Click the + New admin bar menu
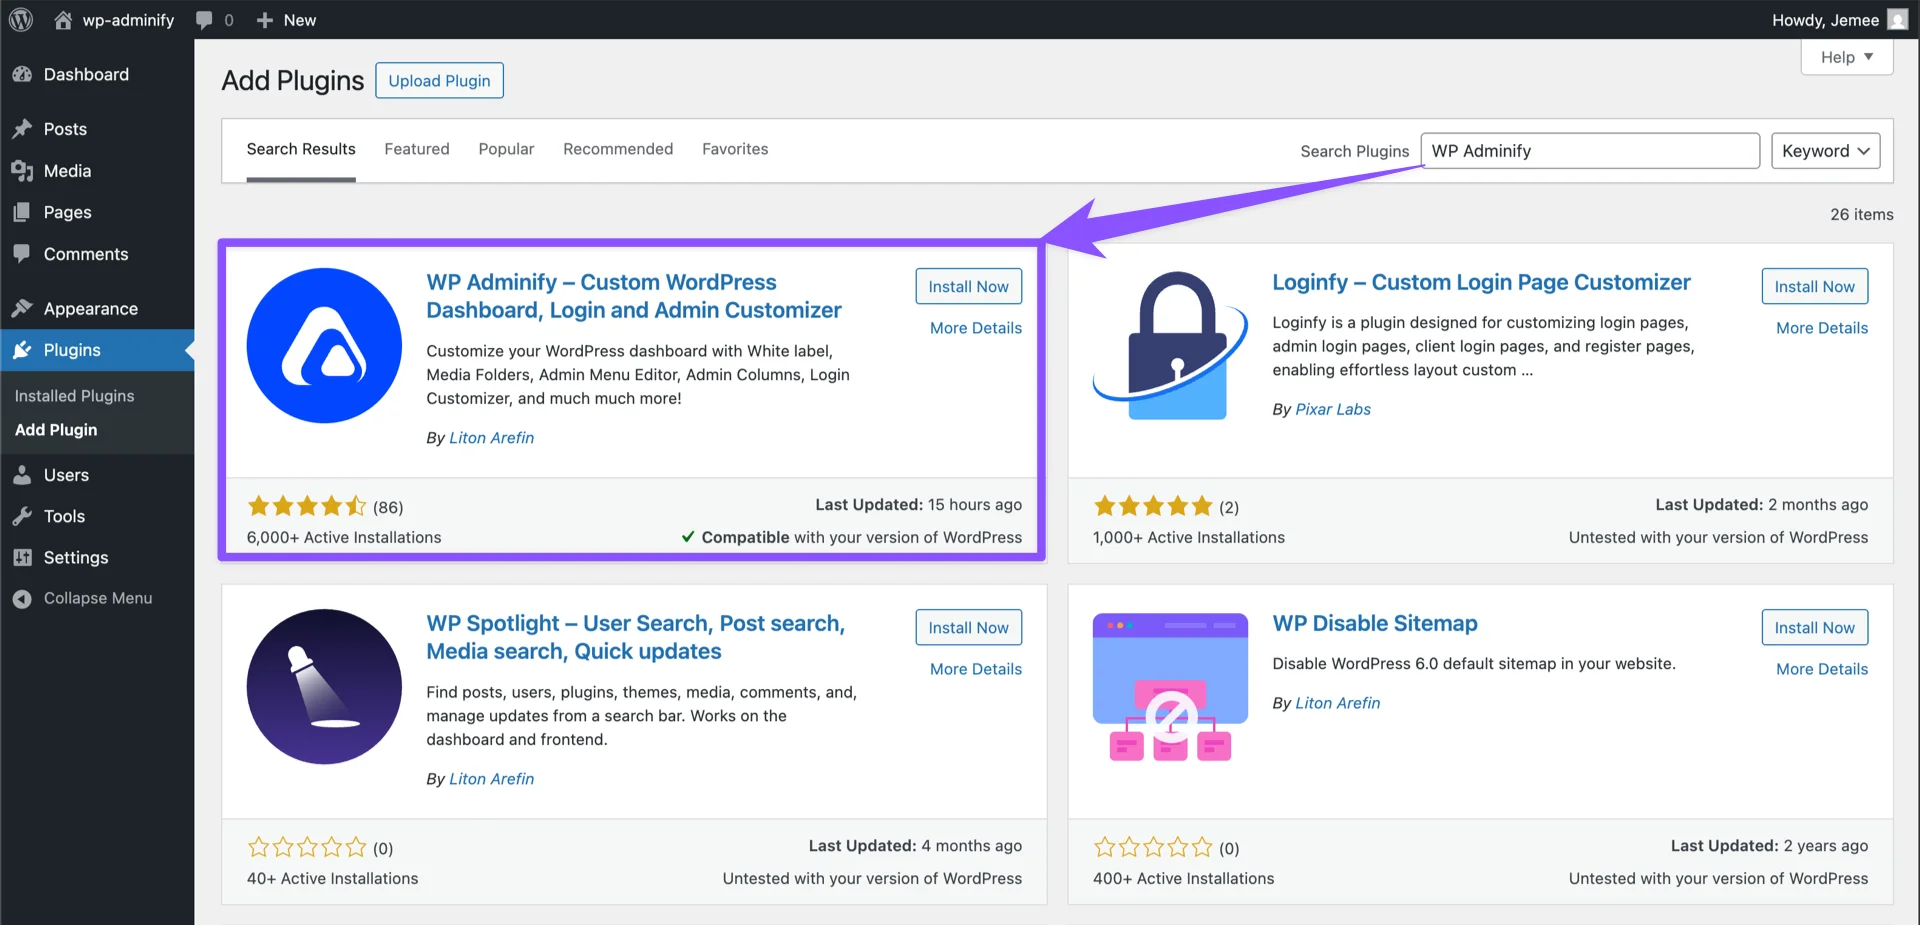 (x=286, y=19)
